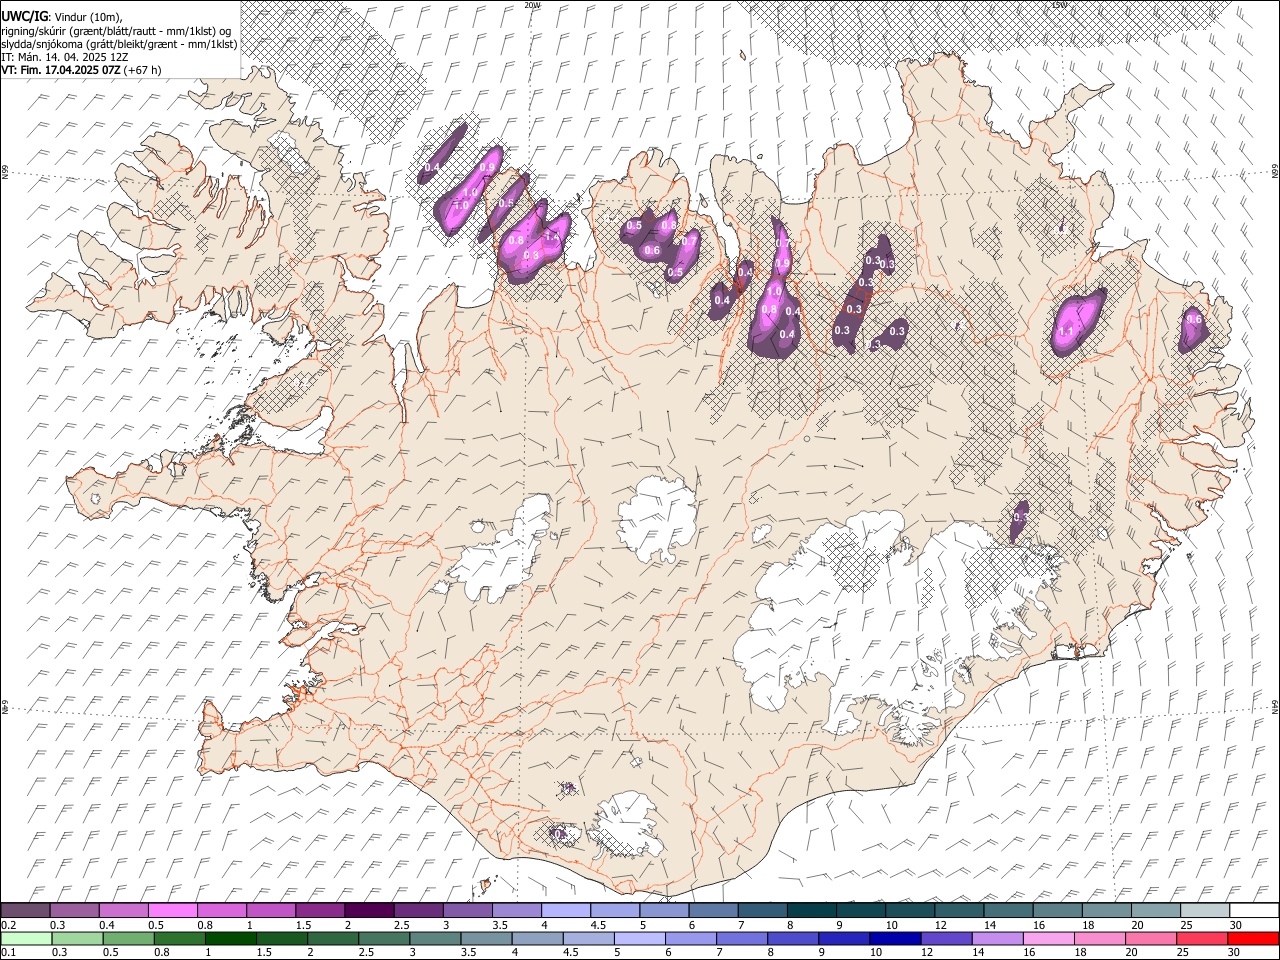Image resolution: width=1280 pixels, height=960 pixels.
Task: Click the '0.6' value in the far-east purple blob
Action: pos(1193,319)
